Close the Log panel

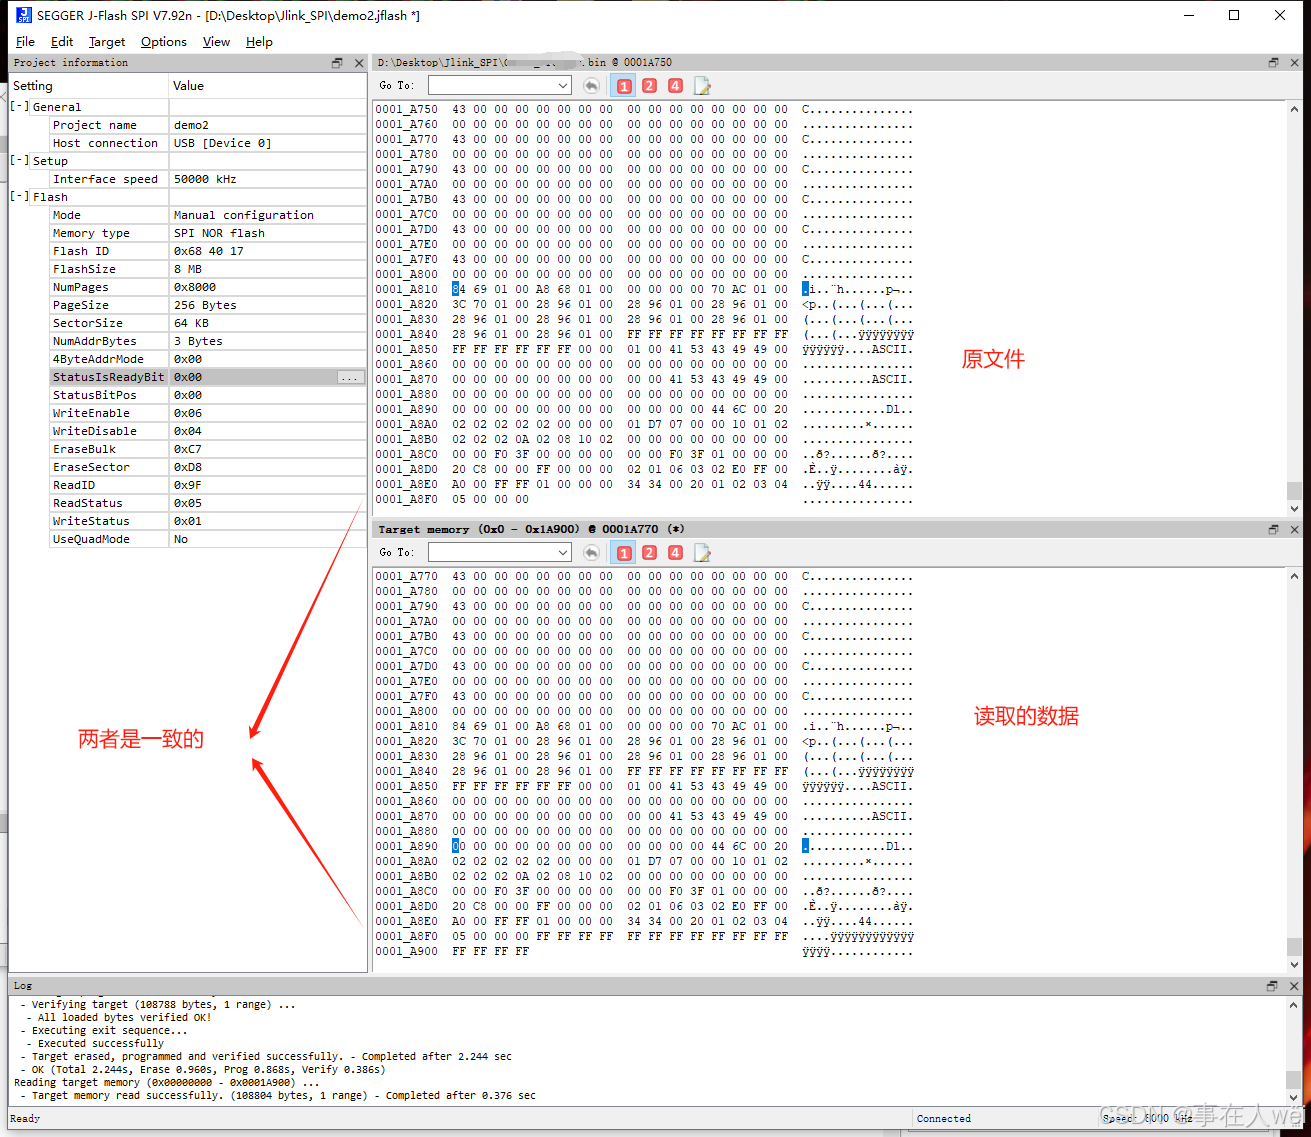click(1294, 985)
